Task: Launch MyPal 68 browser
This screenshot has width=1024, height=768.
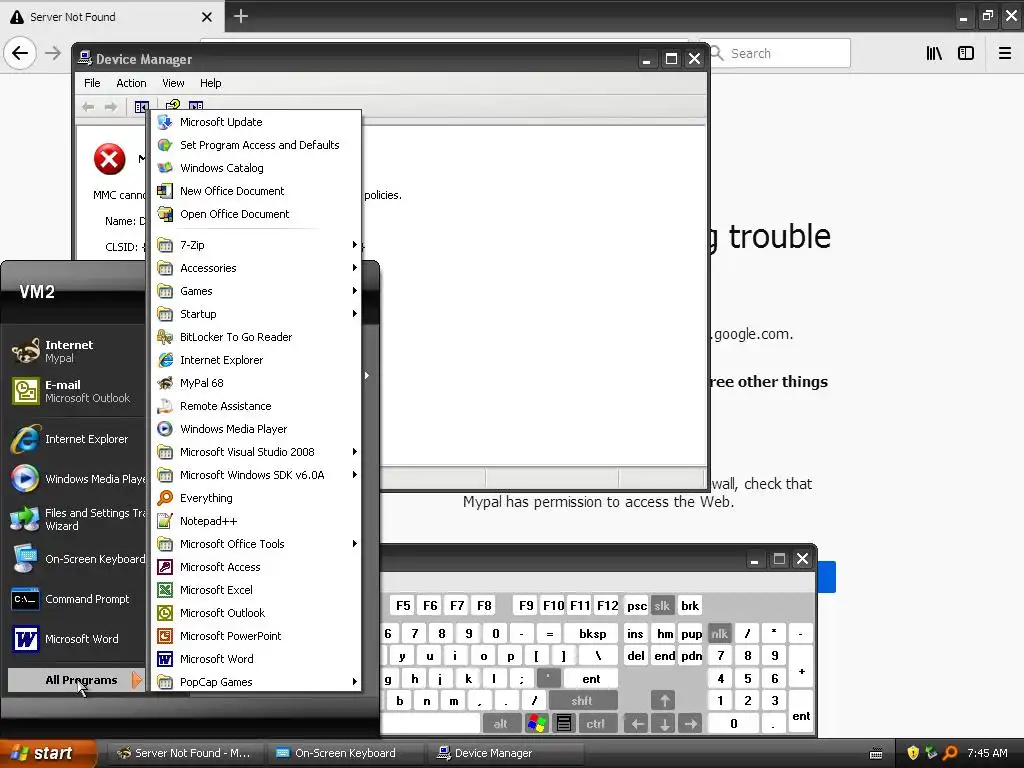Action: (x=256, y=383)
